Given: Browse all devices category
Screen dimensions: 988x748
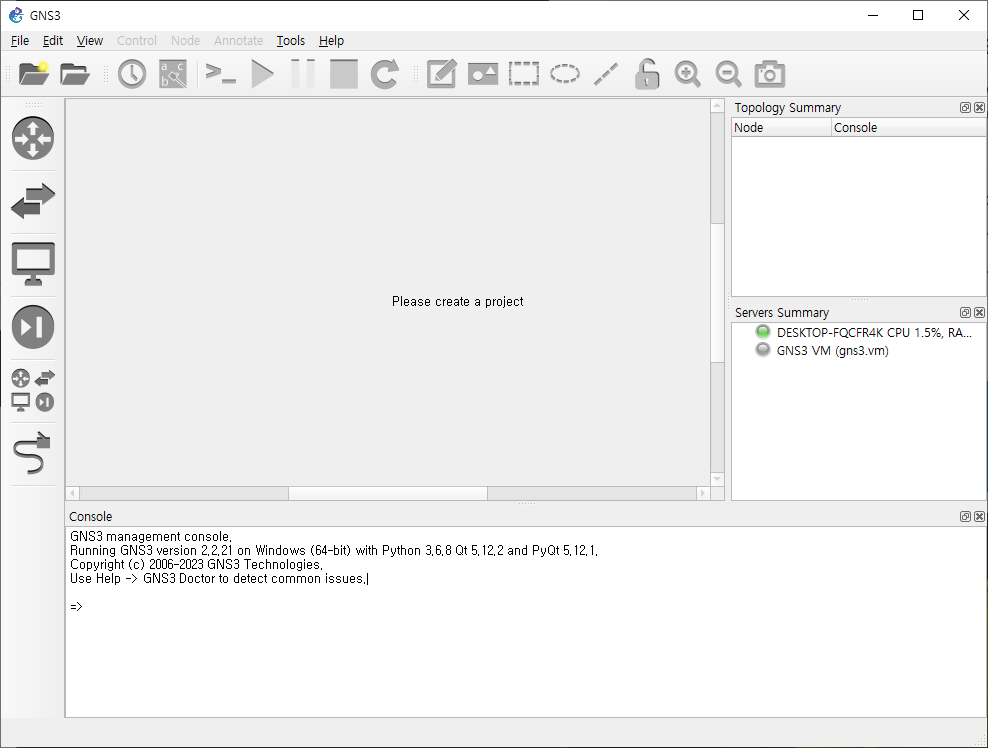Looking at the screenshot, I should pyautogui.click(x=33, y=390).
